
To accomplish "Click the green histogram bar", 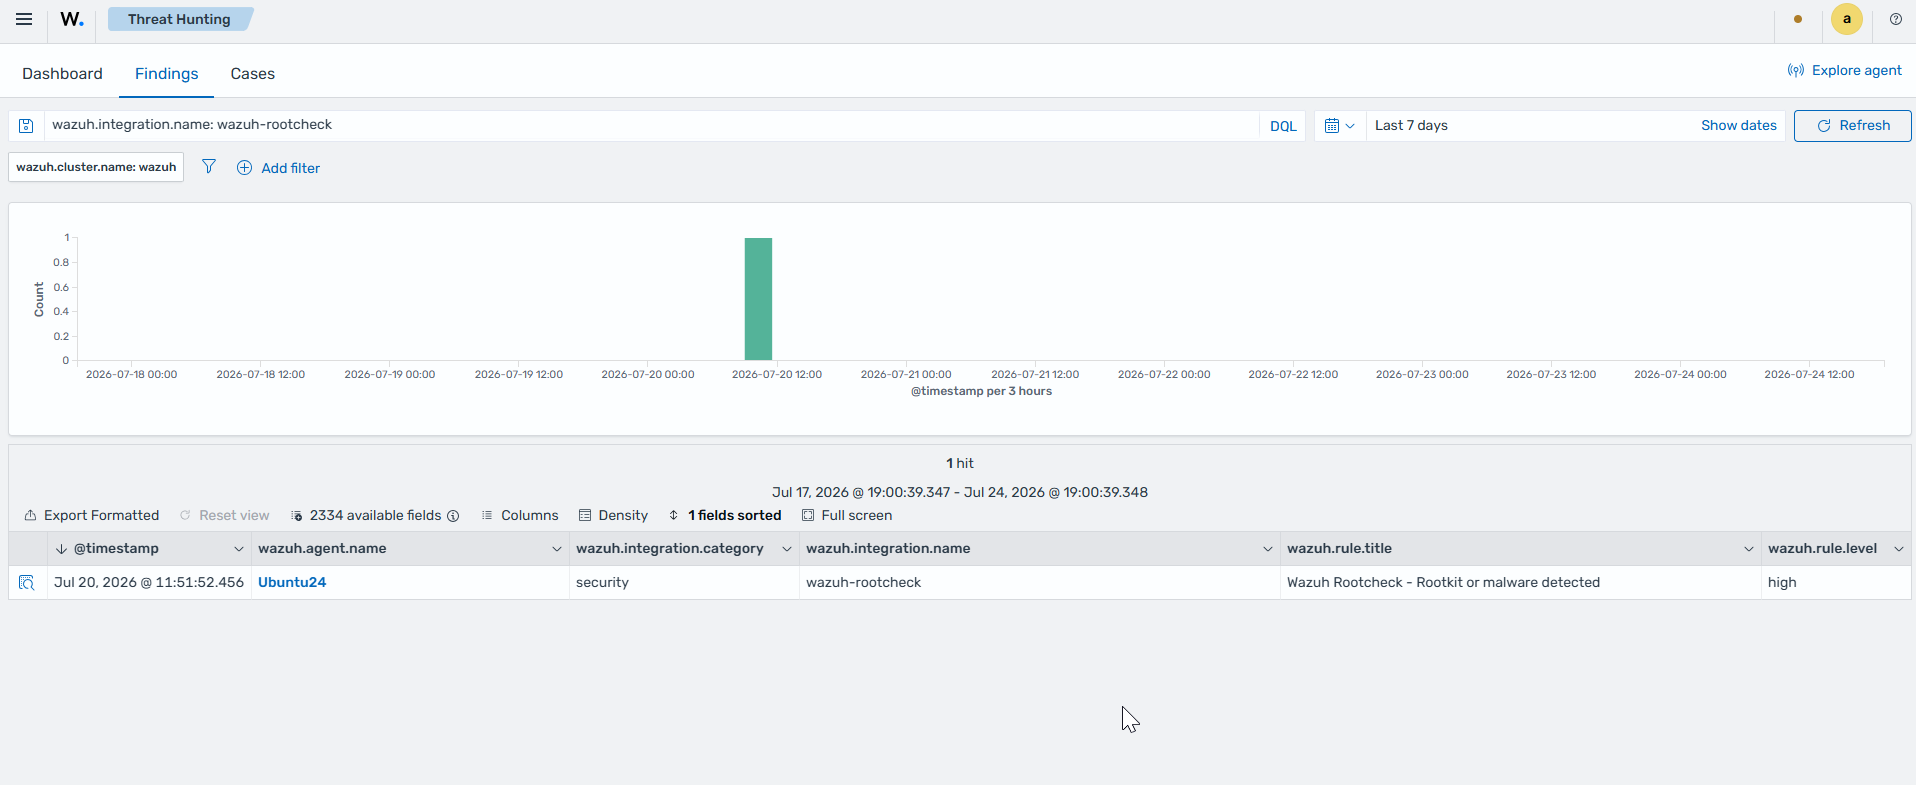I will (758, 299).
